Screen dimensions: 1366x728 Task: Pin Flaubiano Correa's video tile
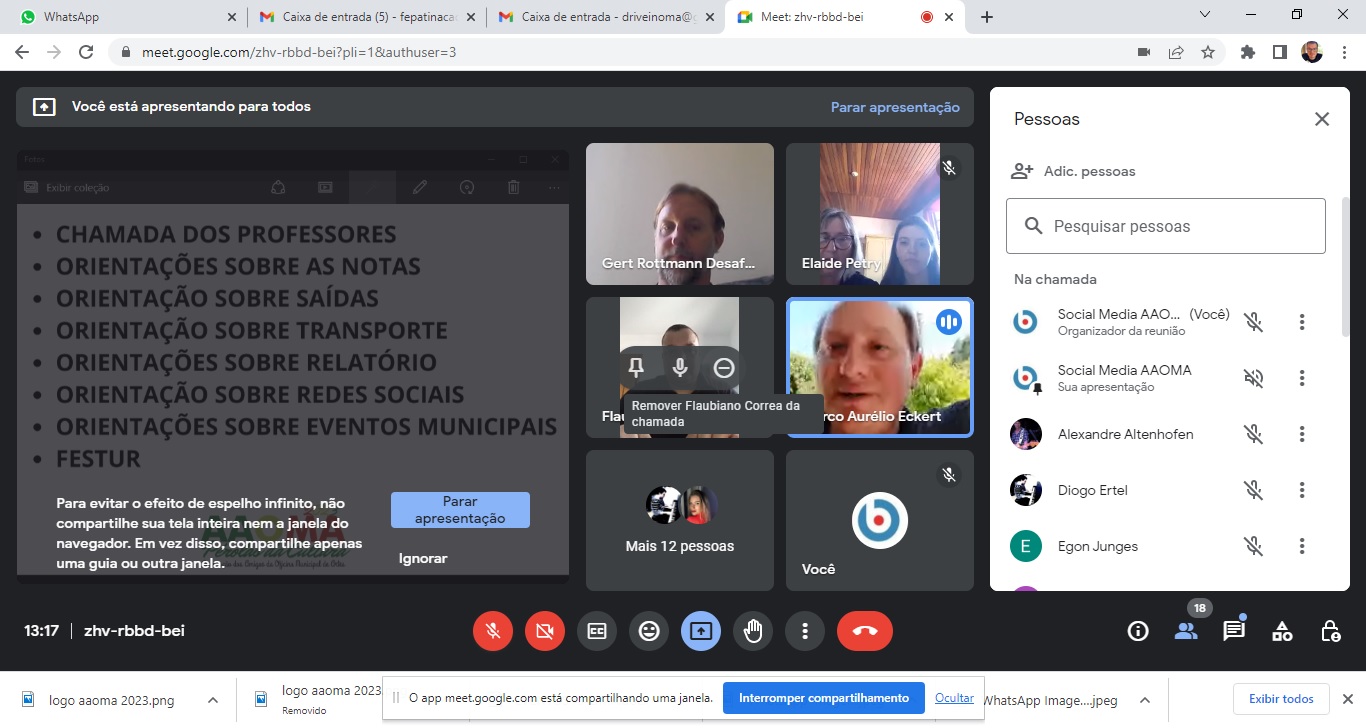point(636,368)
